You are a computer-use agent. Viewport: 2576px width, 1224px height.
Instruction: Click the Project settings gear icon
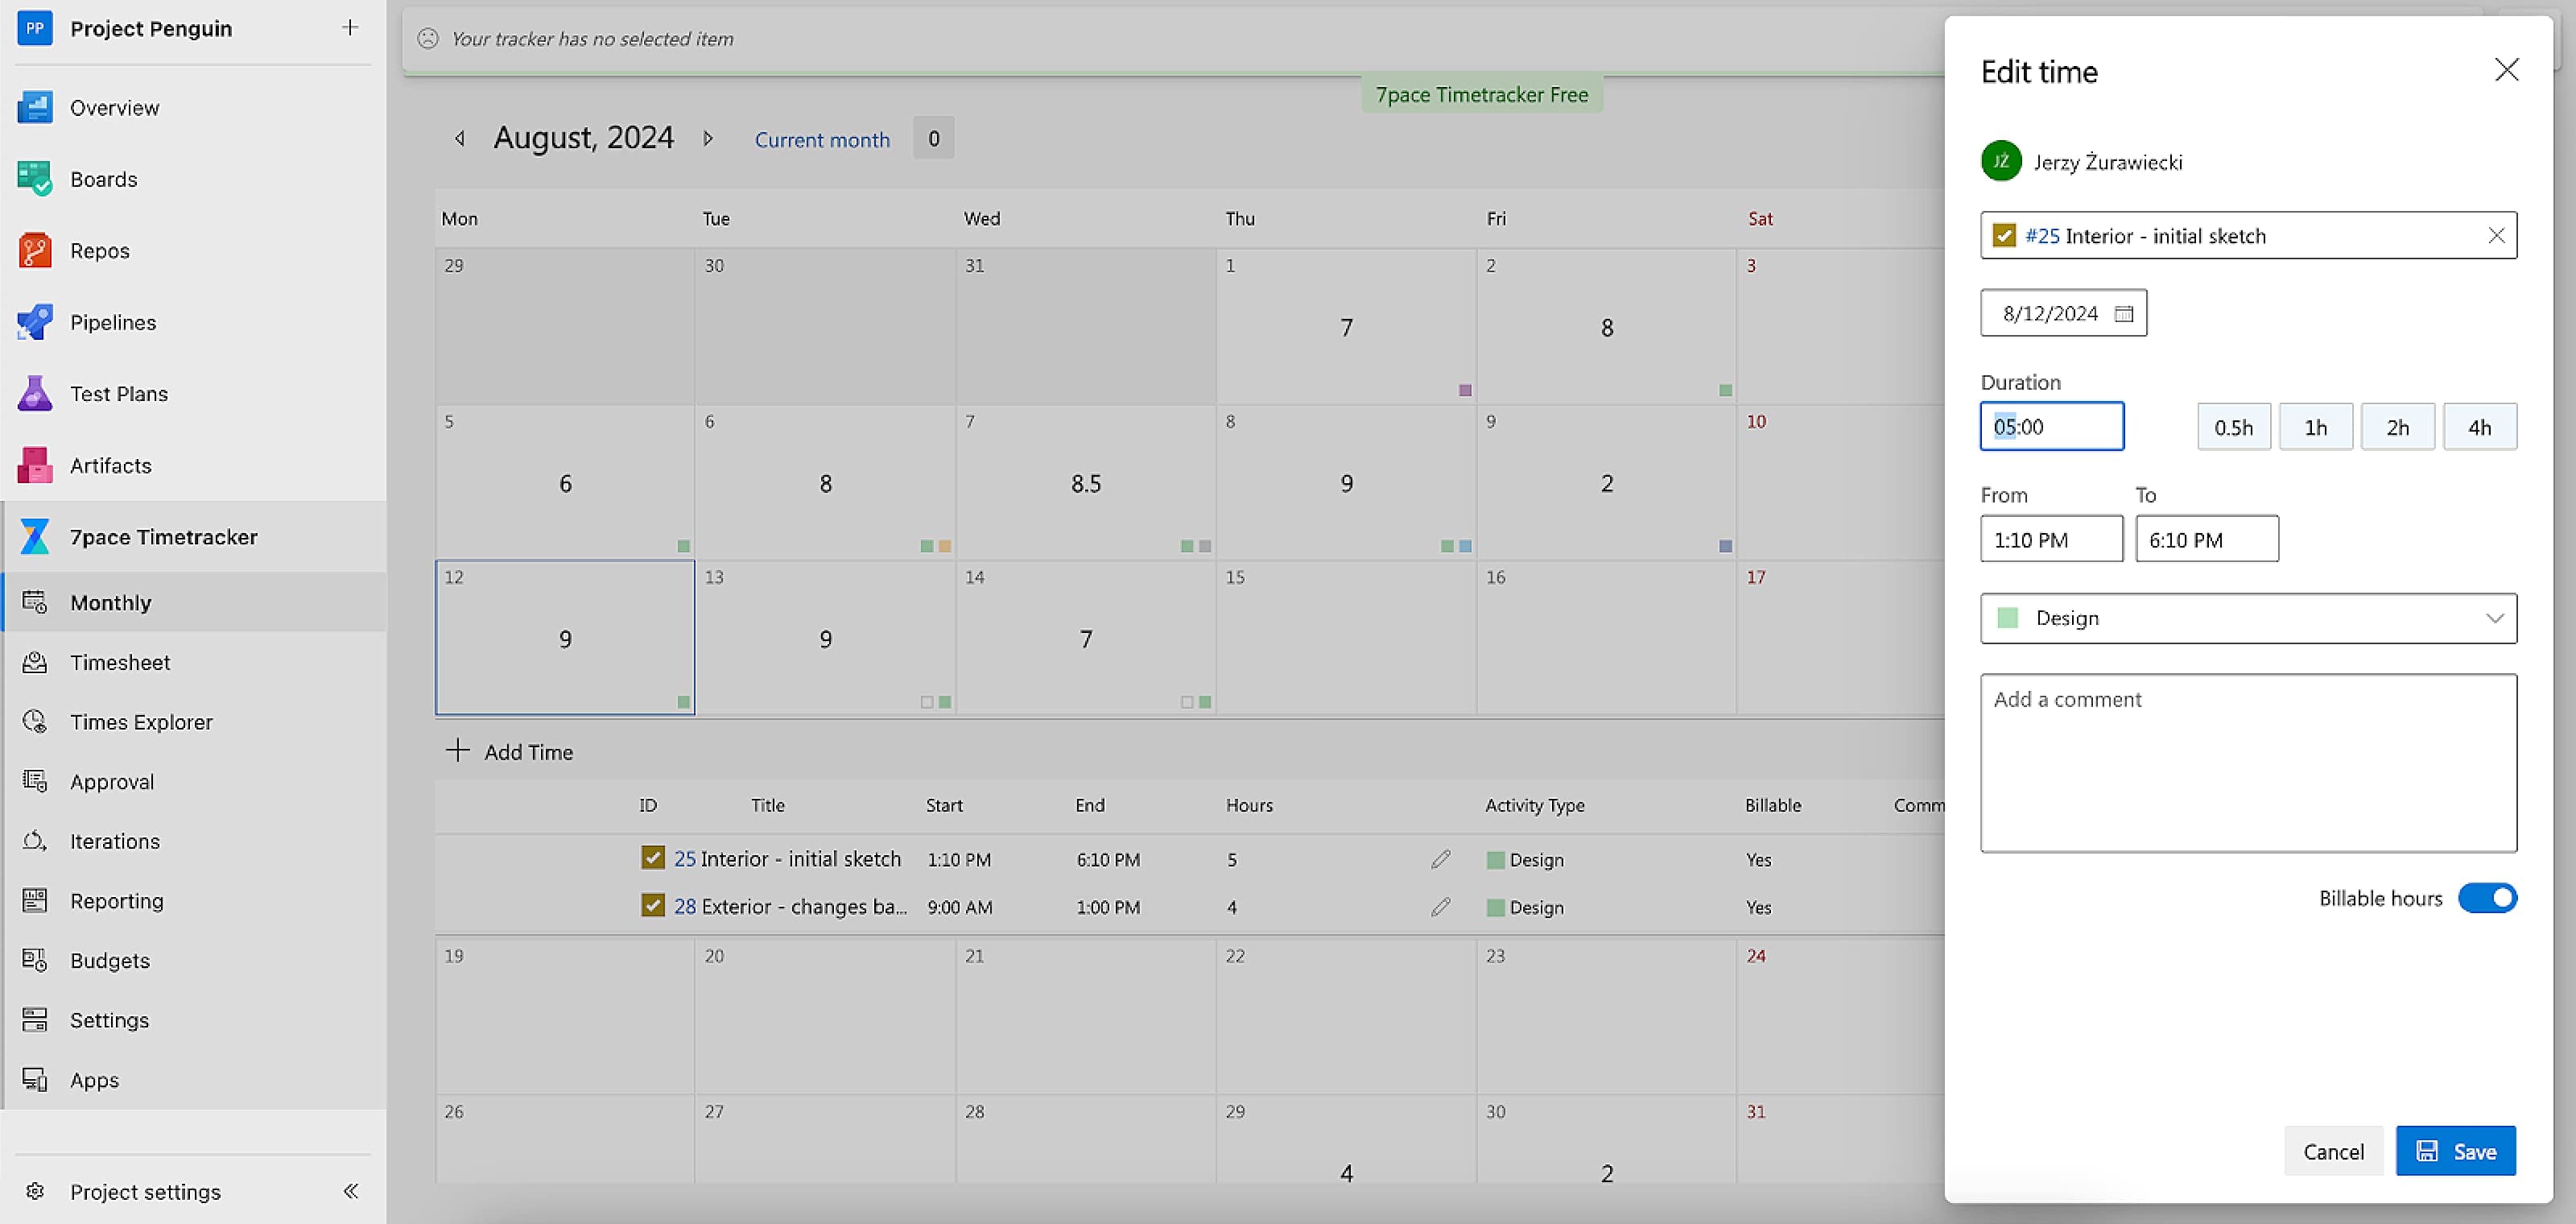[35, 1191]
